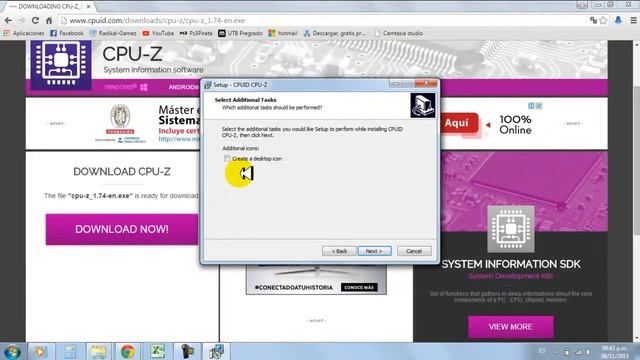Open the Camtasia studio bookmark
This screenshot has width=640, height=360.
(x=398, y=33)
